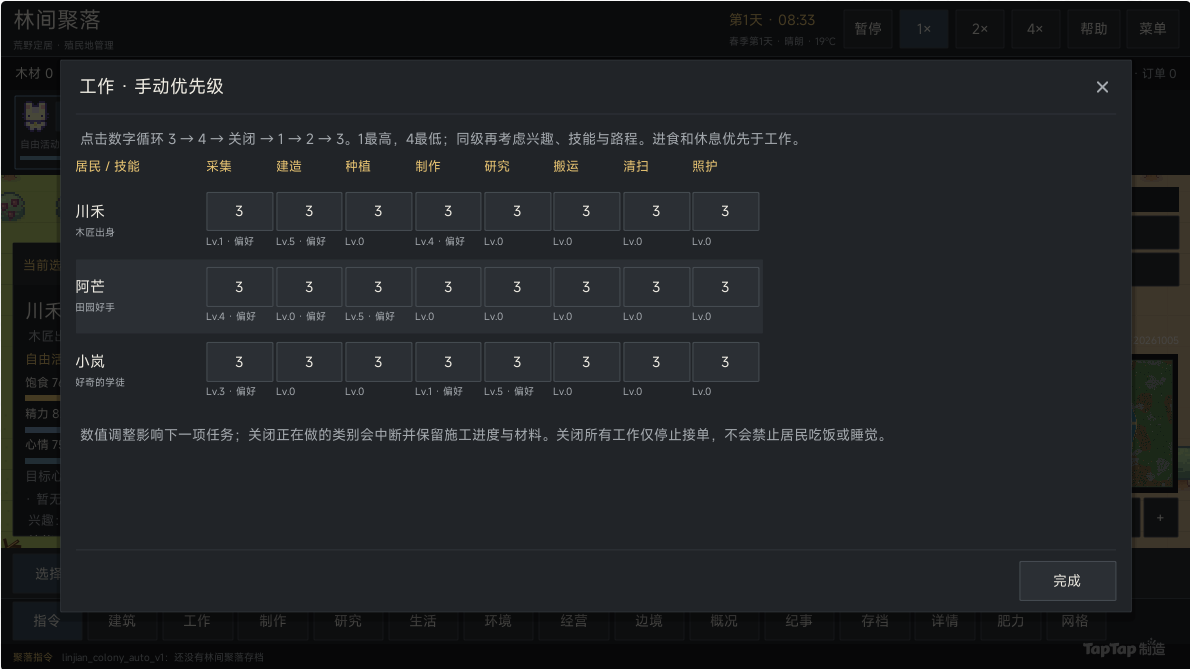This screenshot has height=669, width=1190.
Task: Open the 制作 tab in bottom bar
Action: pos(272,621)
